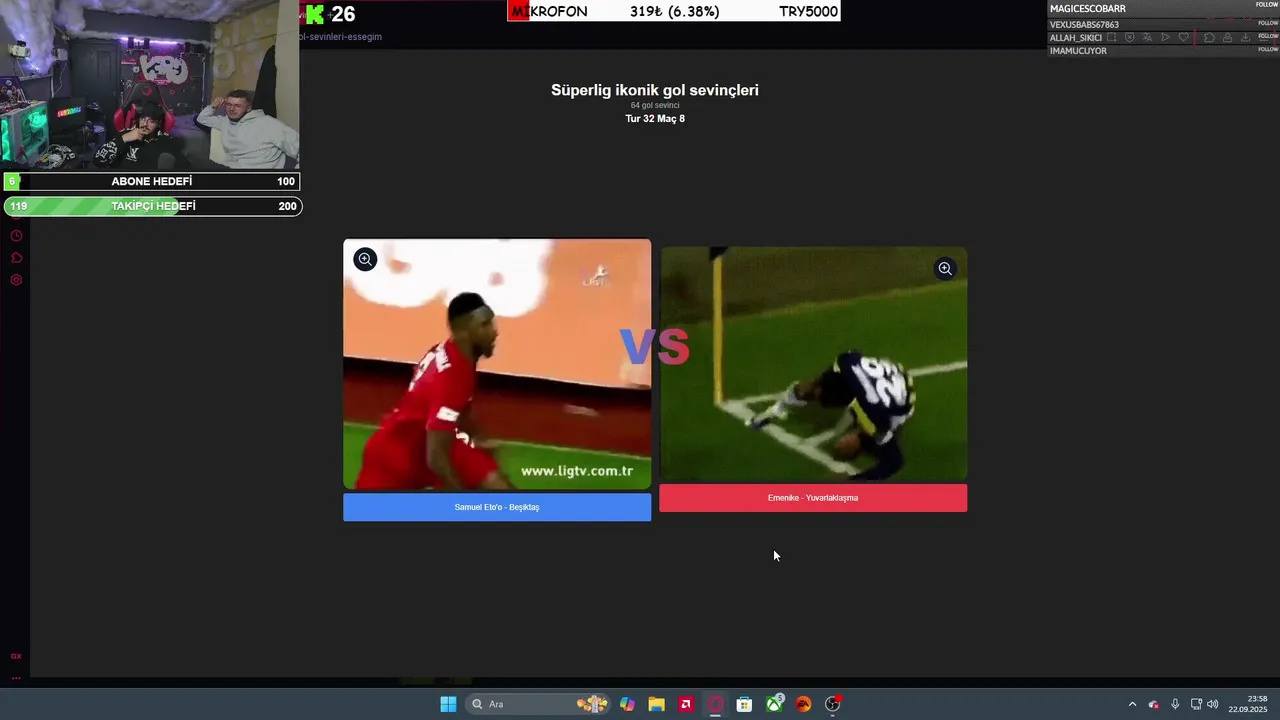Select the Emenike celebration image
This screenshot has height=720, width=1280.
(813, 364)
